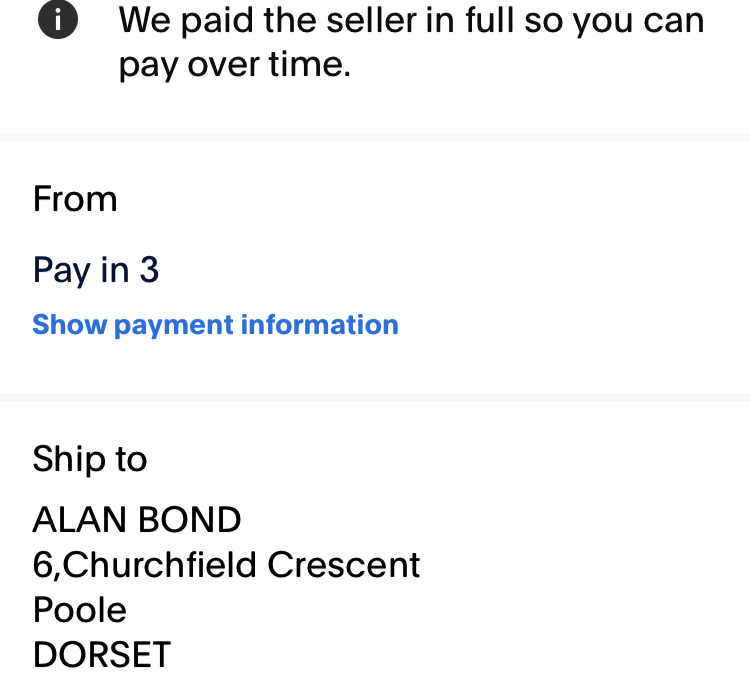Click the number 3 in Pay in 3

149,271
